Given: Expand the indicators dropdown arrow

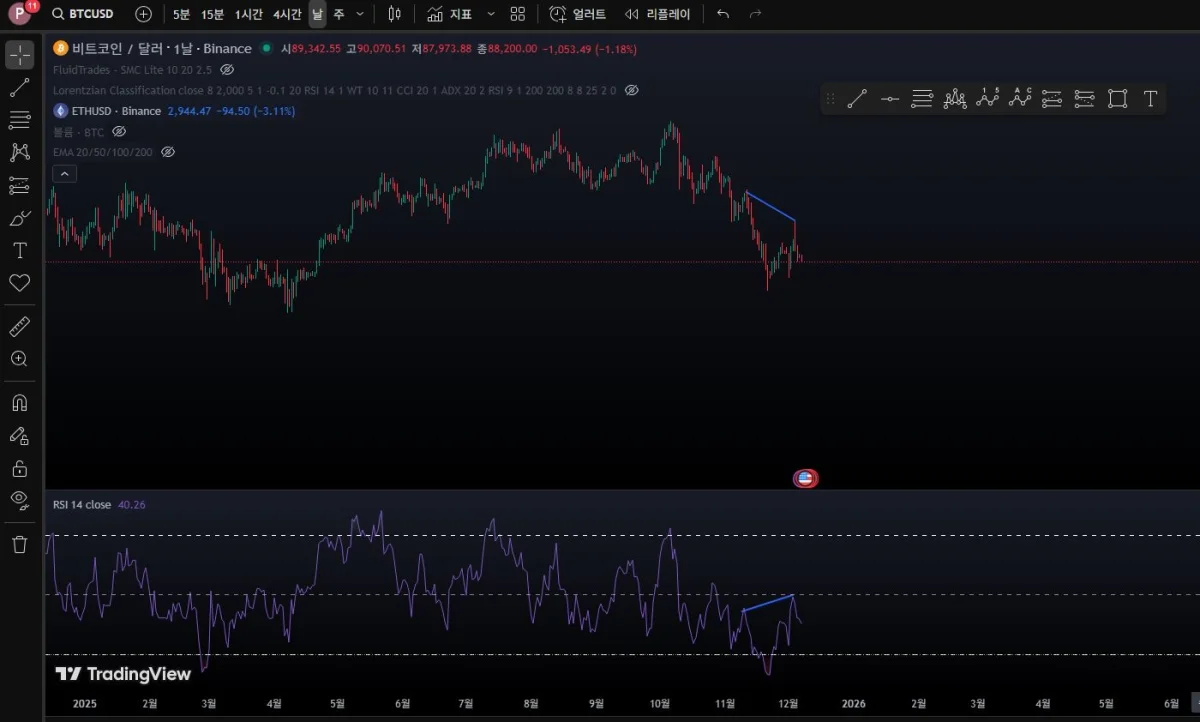Looking at the screenshot, I should click(x=490, y=14).
